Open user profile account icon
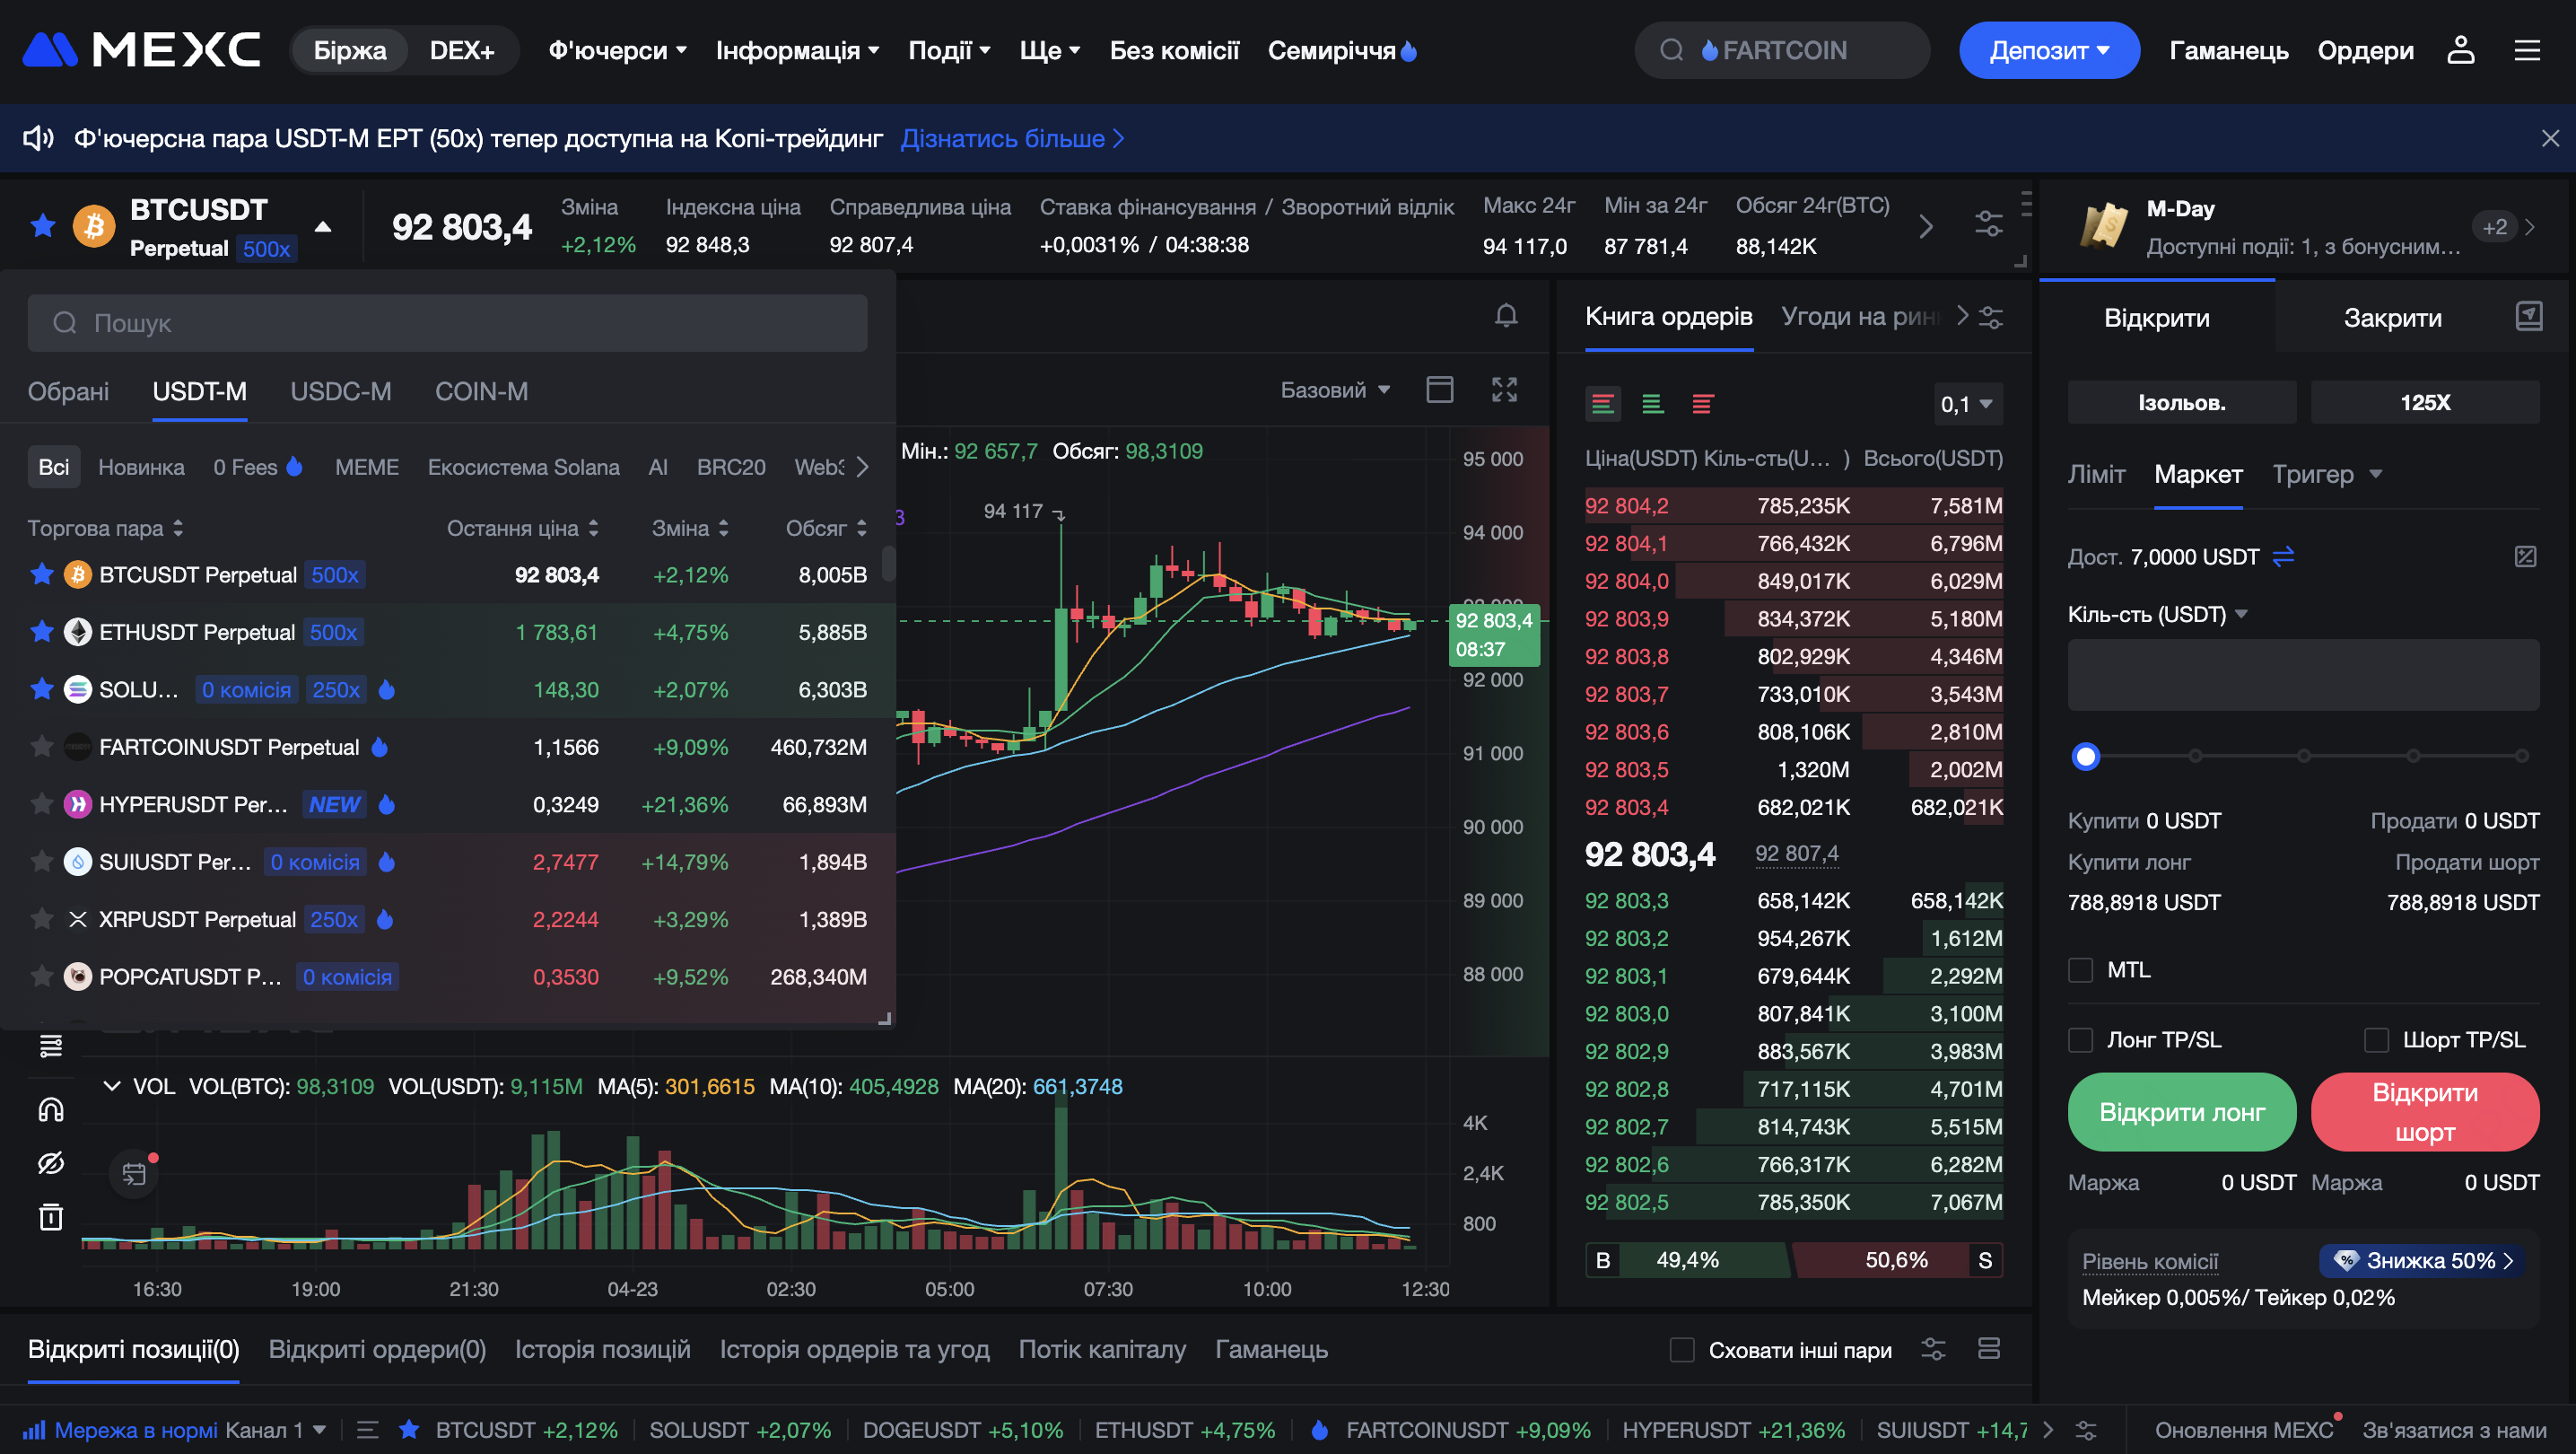The image size is (2576, 1454). [2460, 50]
